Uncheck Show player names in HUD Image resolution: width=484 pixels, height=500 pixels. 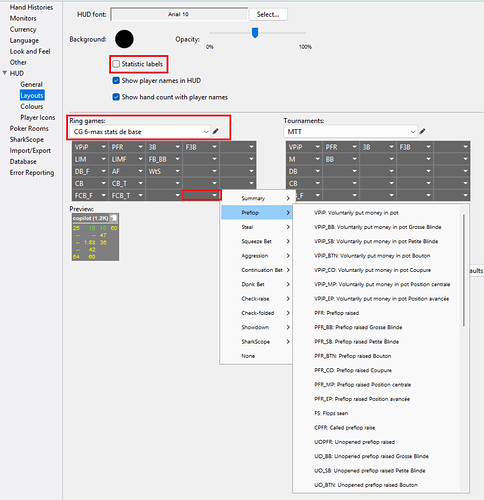click(x=116, y=80)
